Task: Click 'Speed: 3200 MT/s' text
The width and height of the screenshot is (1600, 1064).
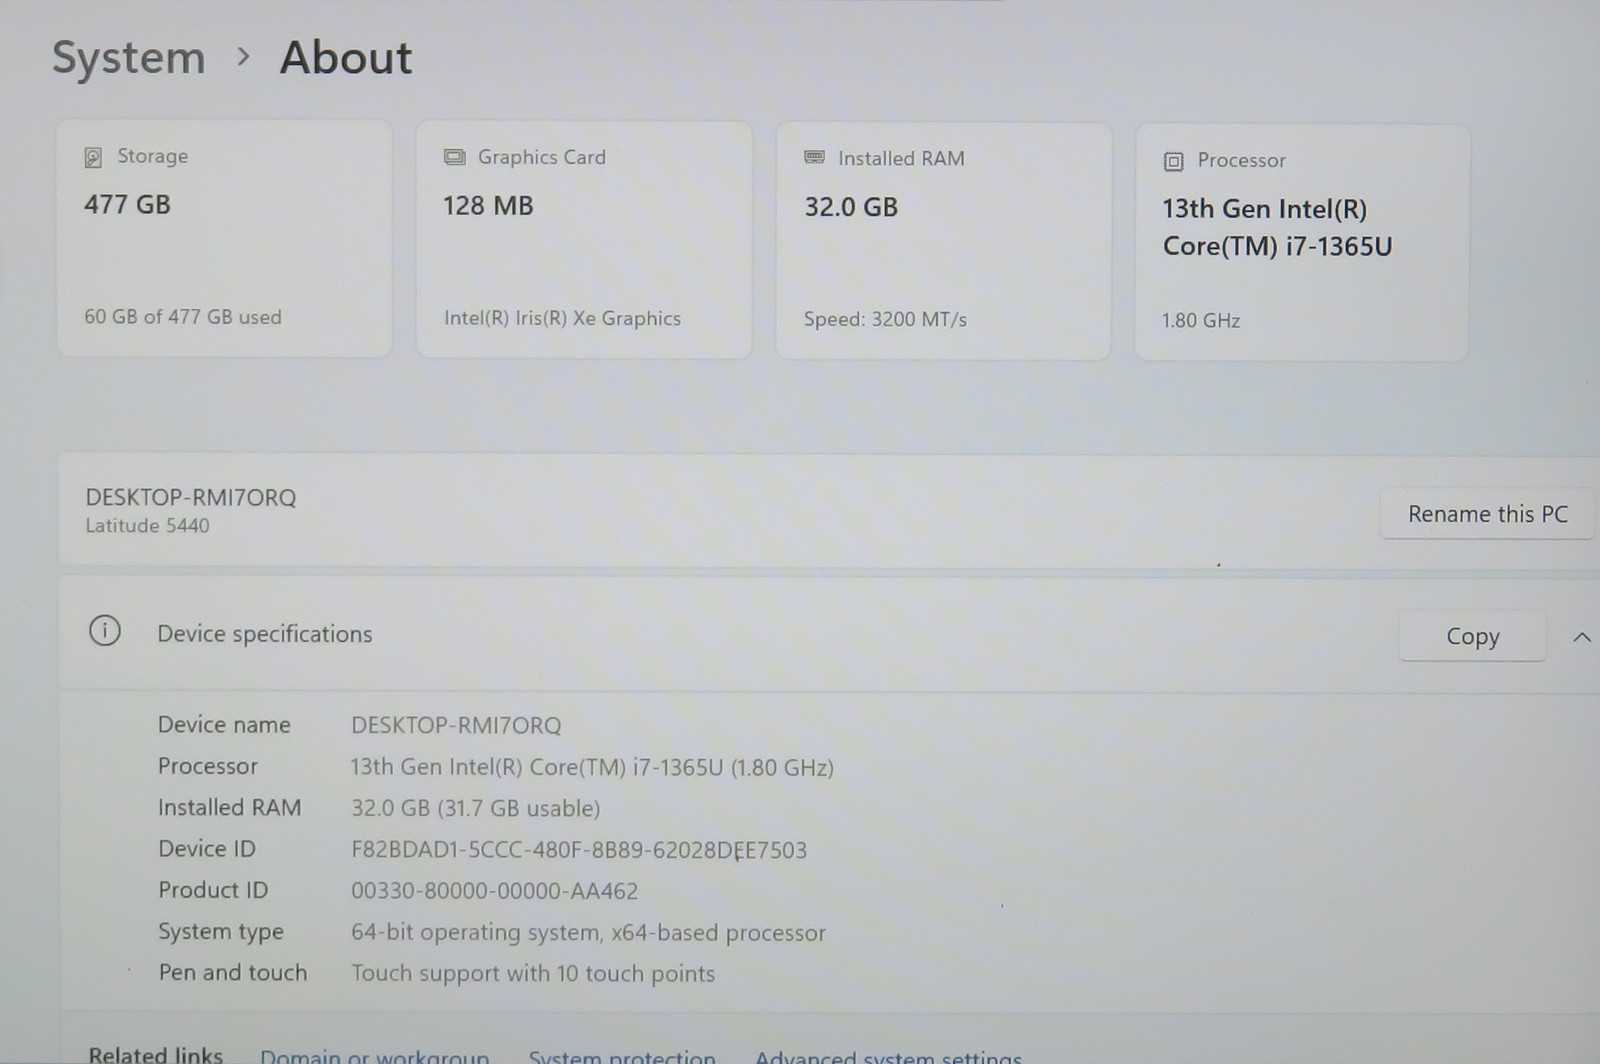Action: click(885, 320)
